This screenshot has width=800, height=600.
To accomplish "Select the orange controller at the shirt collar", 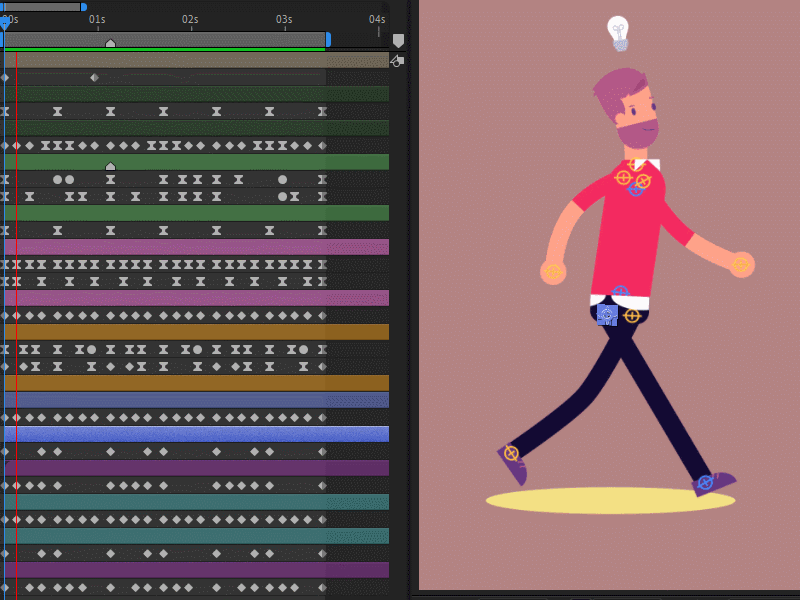I will [x=636, y=164].
